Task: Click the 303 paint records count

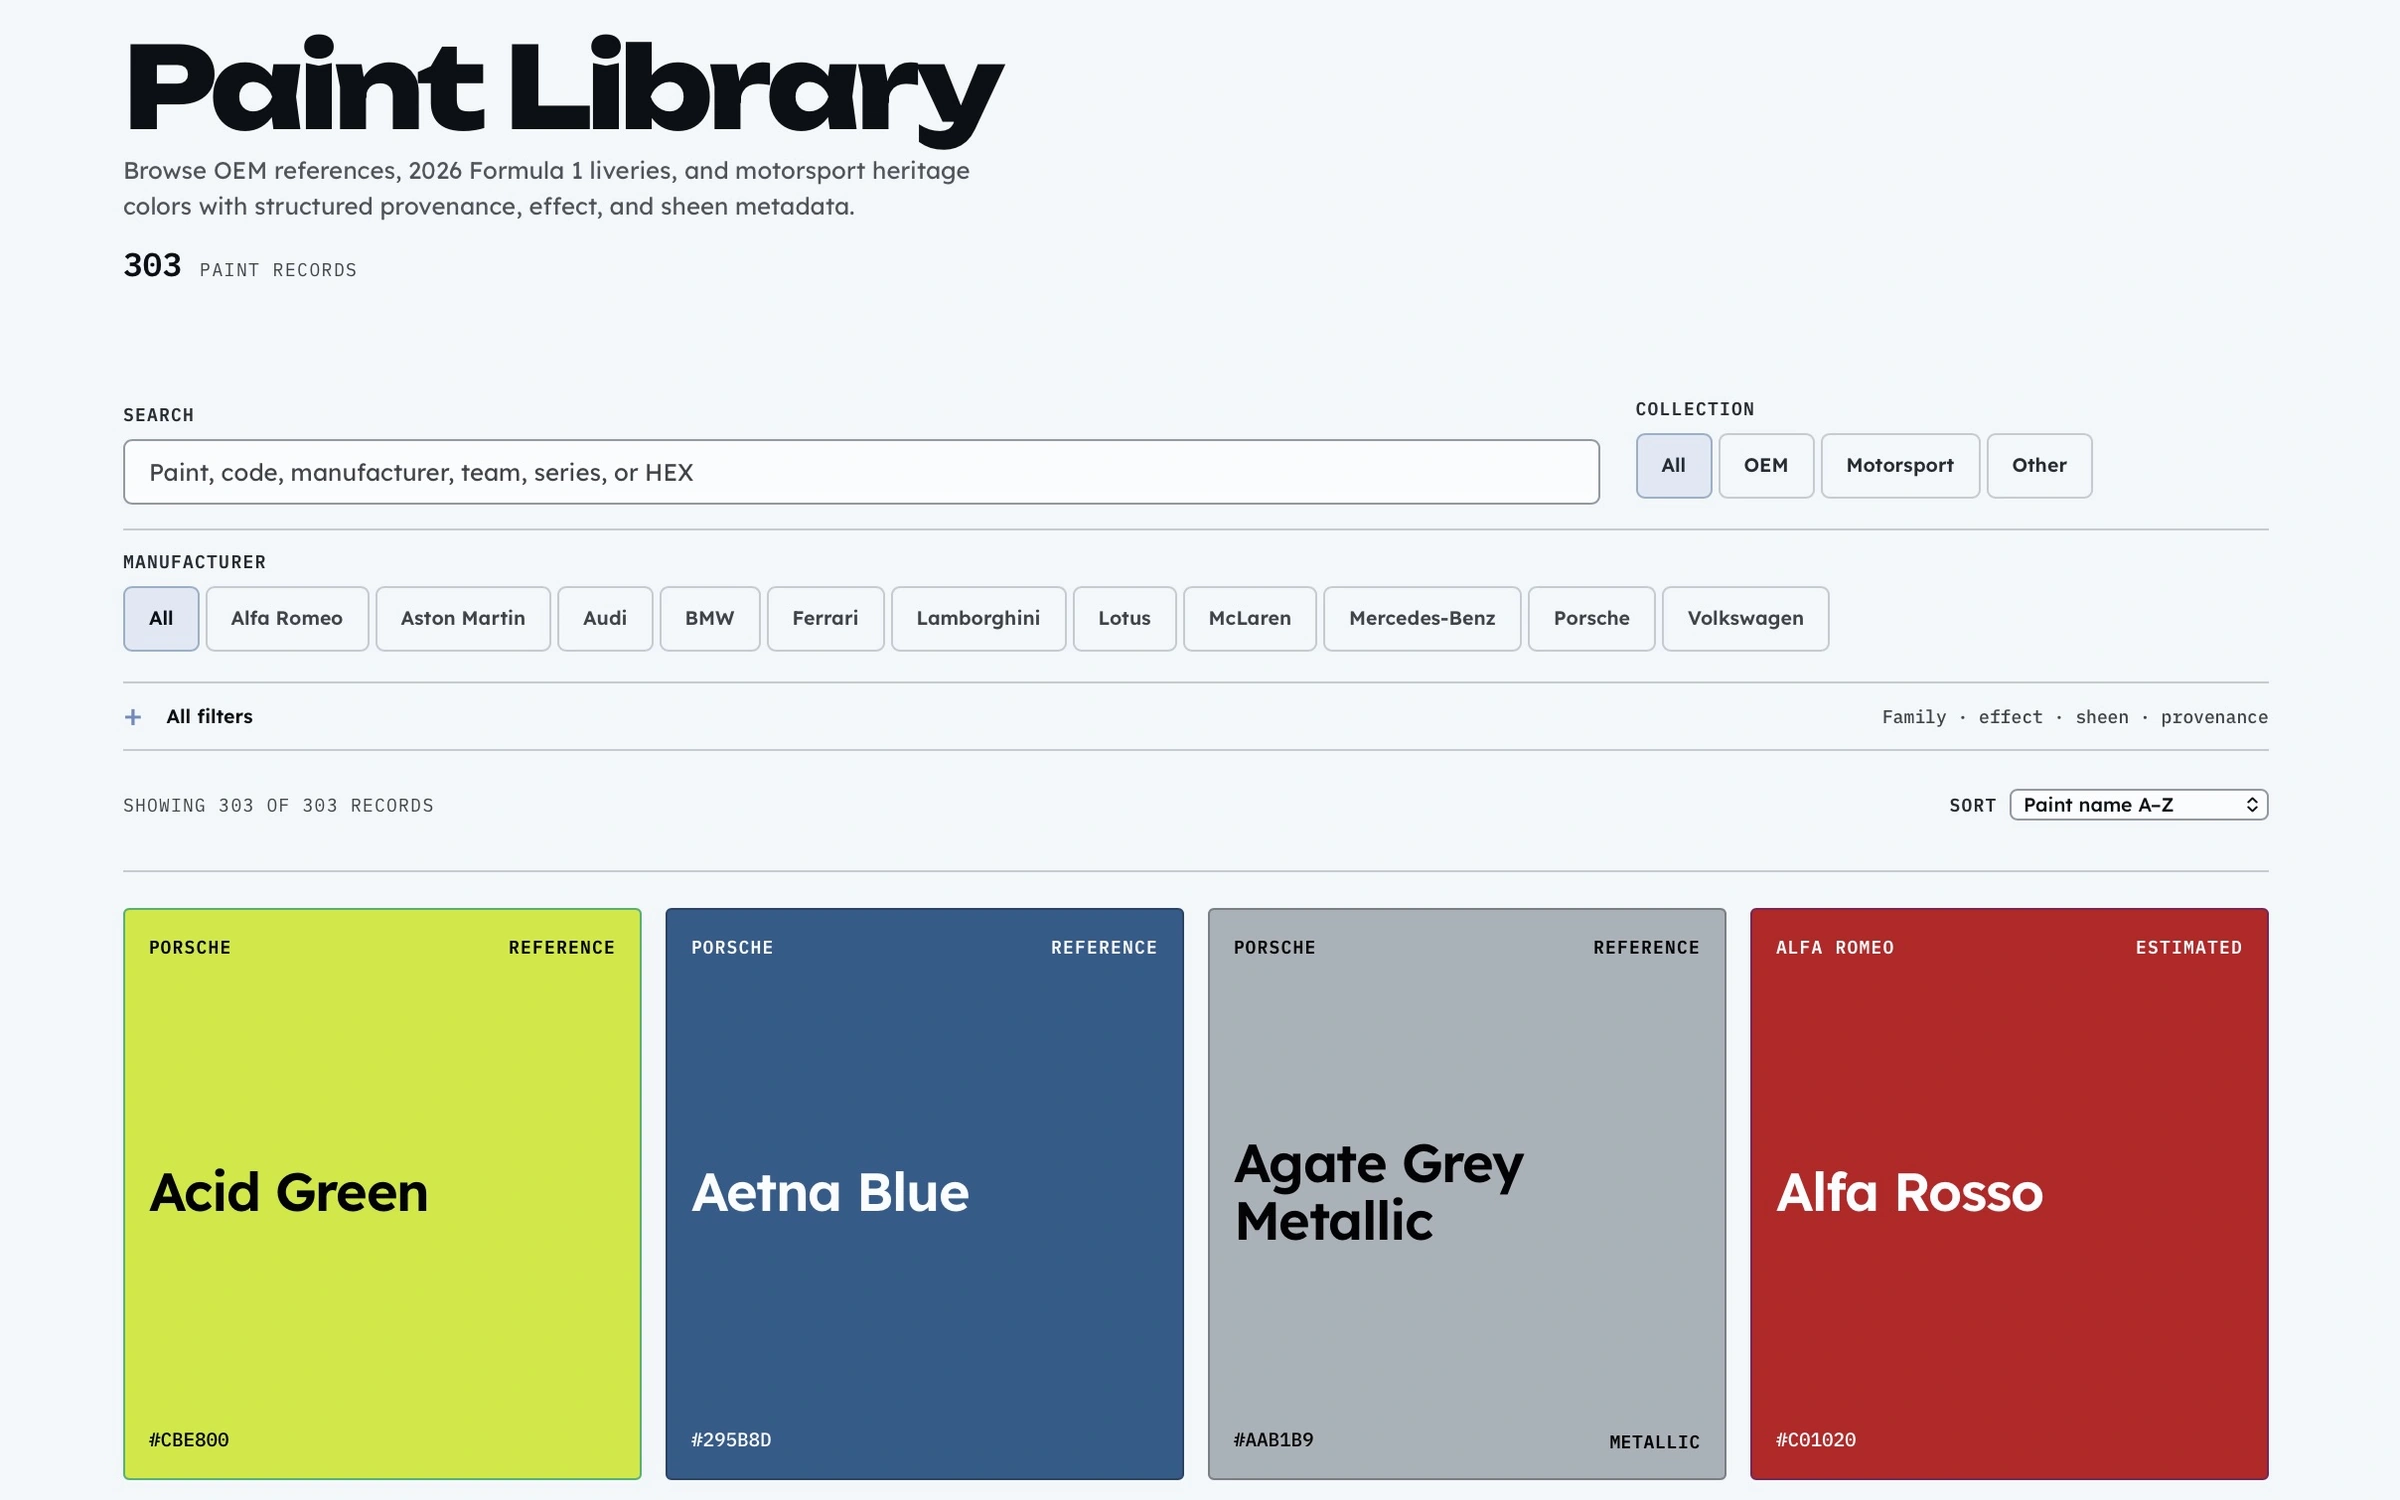Action: click(x=239, y=266)
